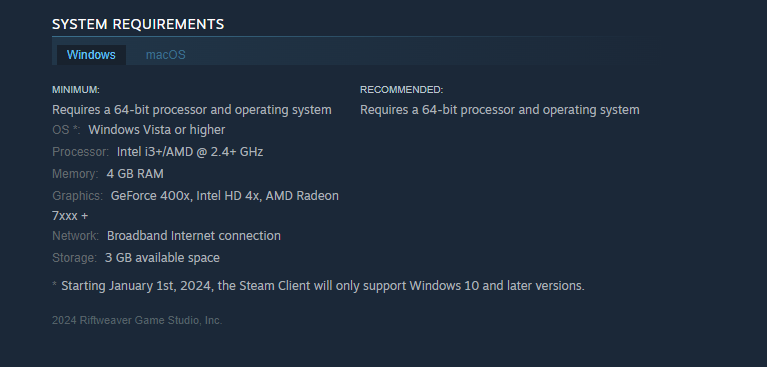Screen dimensions: 767x367
Task: Click the RECOMMENDED section label
Action: (x=402, y=90)
